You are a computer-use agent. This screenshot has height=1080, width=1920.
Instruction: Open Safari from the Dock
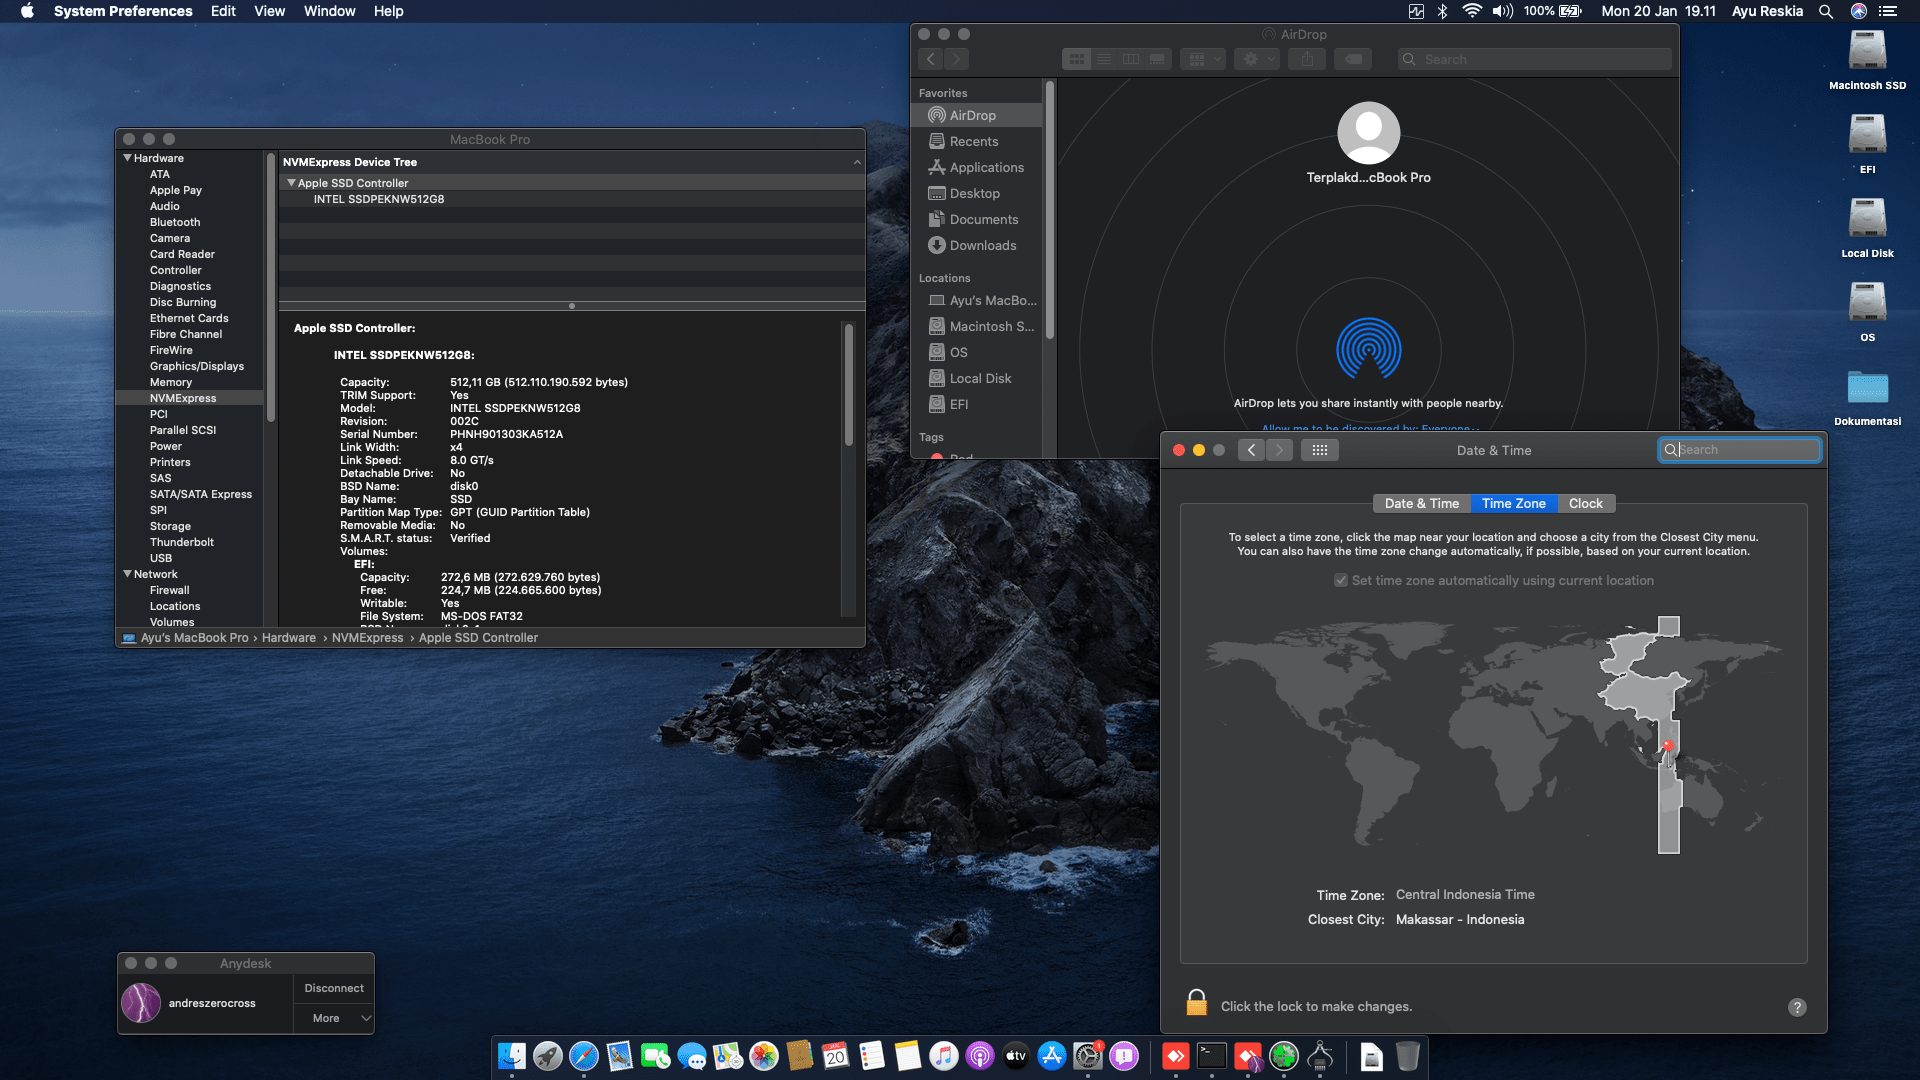click(x=584, y=1056)
